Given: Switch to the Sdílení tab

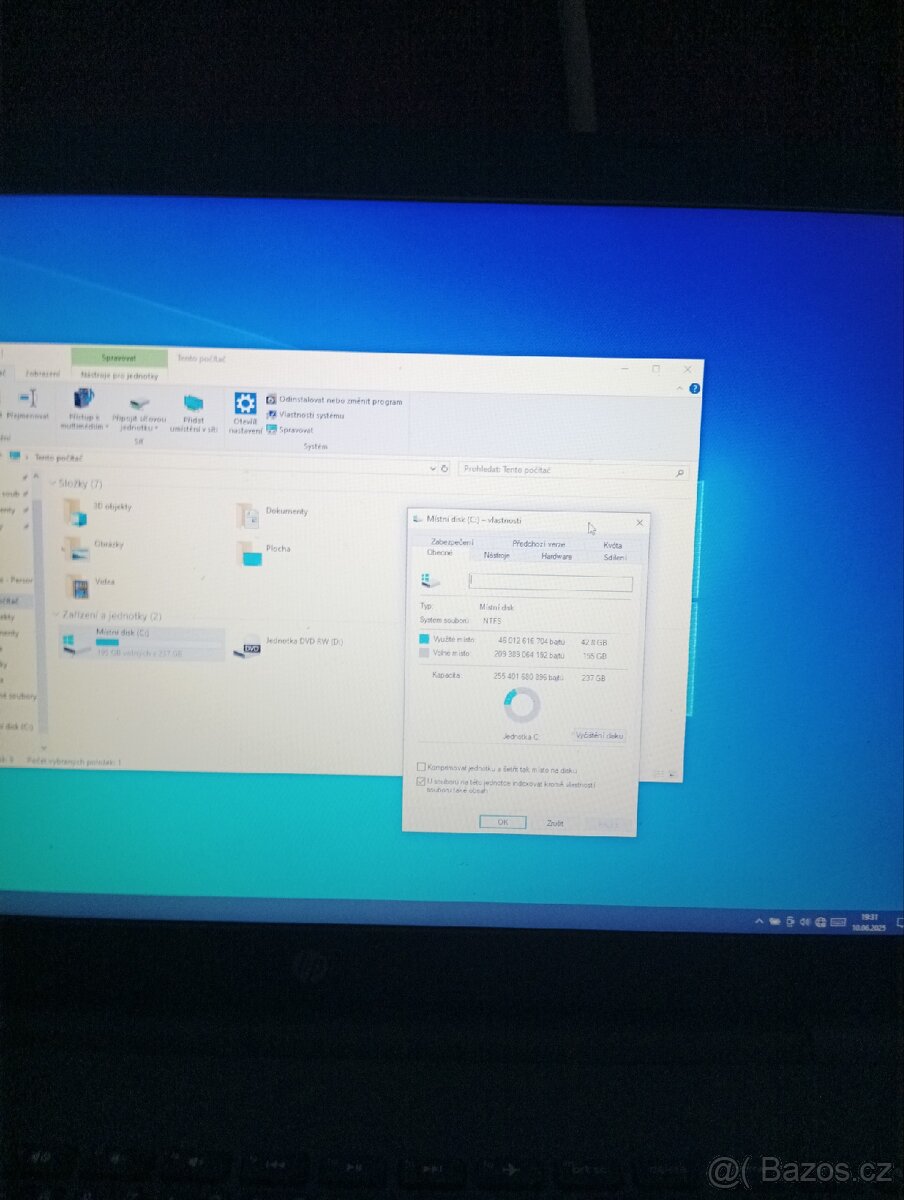Looking at the screenshot, I should tap(614, 557).
